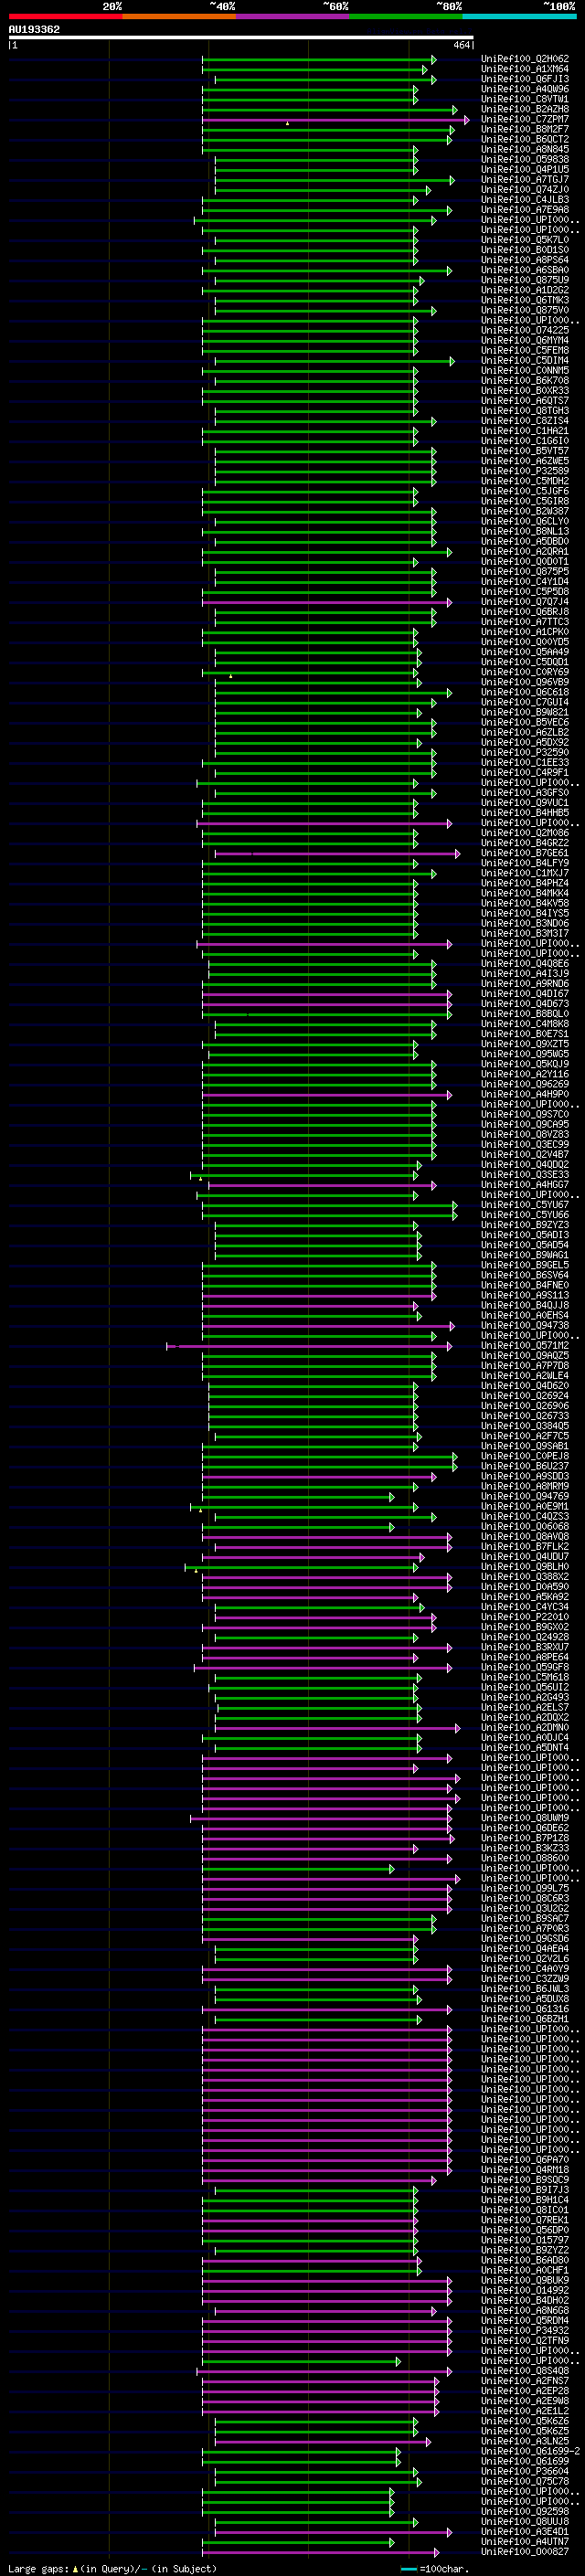
Task: Click the green alignment bar for B8M2F7
Action: pyautogui.click(x=327, y=129)
